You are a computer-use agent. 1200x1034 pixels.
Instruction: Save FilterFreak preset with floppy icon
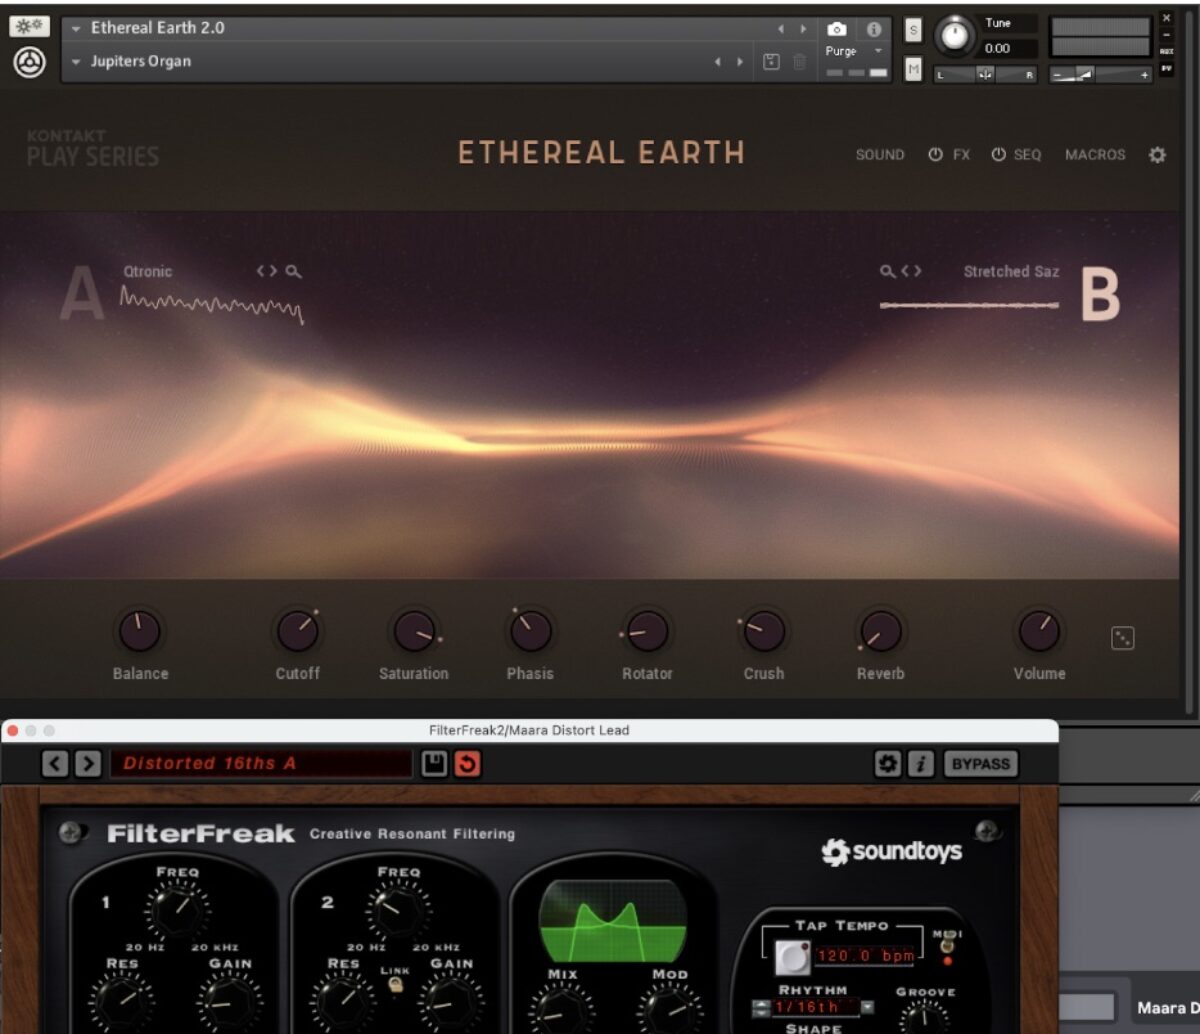tap(434, 764)
